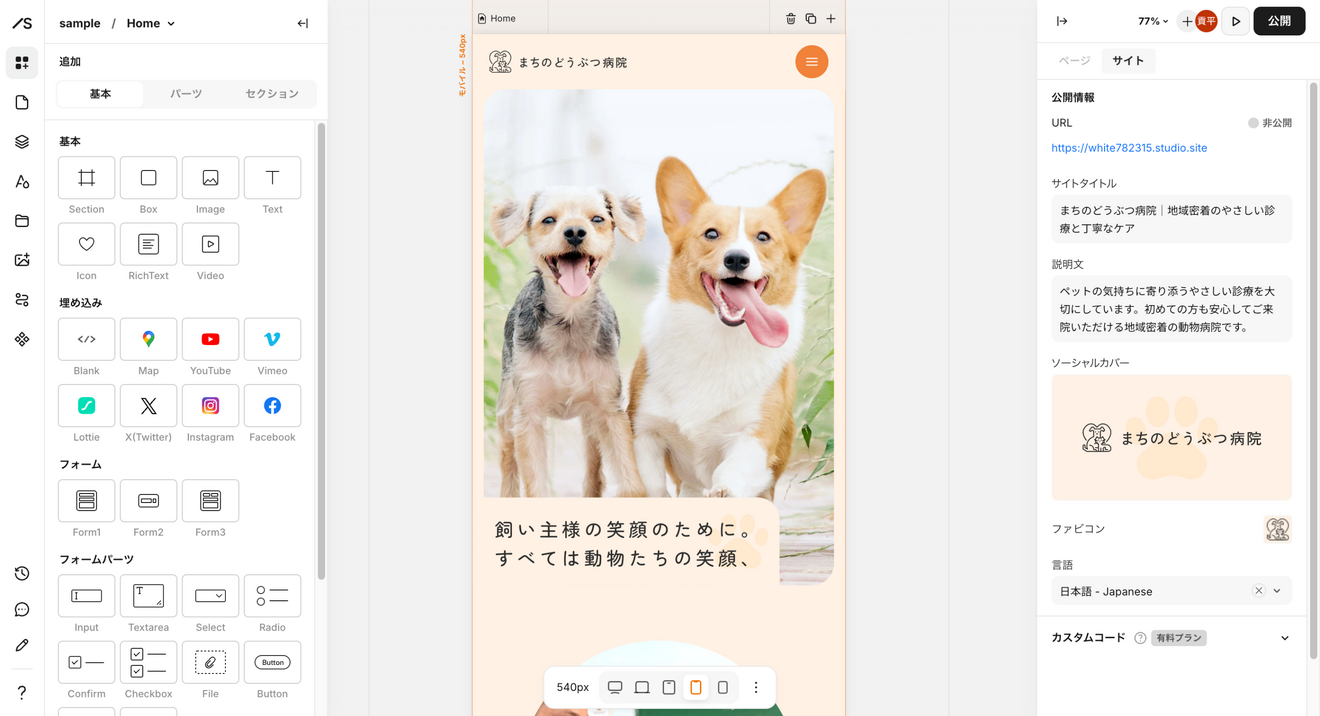The image size is (1320, 716).
Task: Switch to laptop viewport size
Action: click(x=642, y=687)
